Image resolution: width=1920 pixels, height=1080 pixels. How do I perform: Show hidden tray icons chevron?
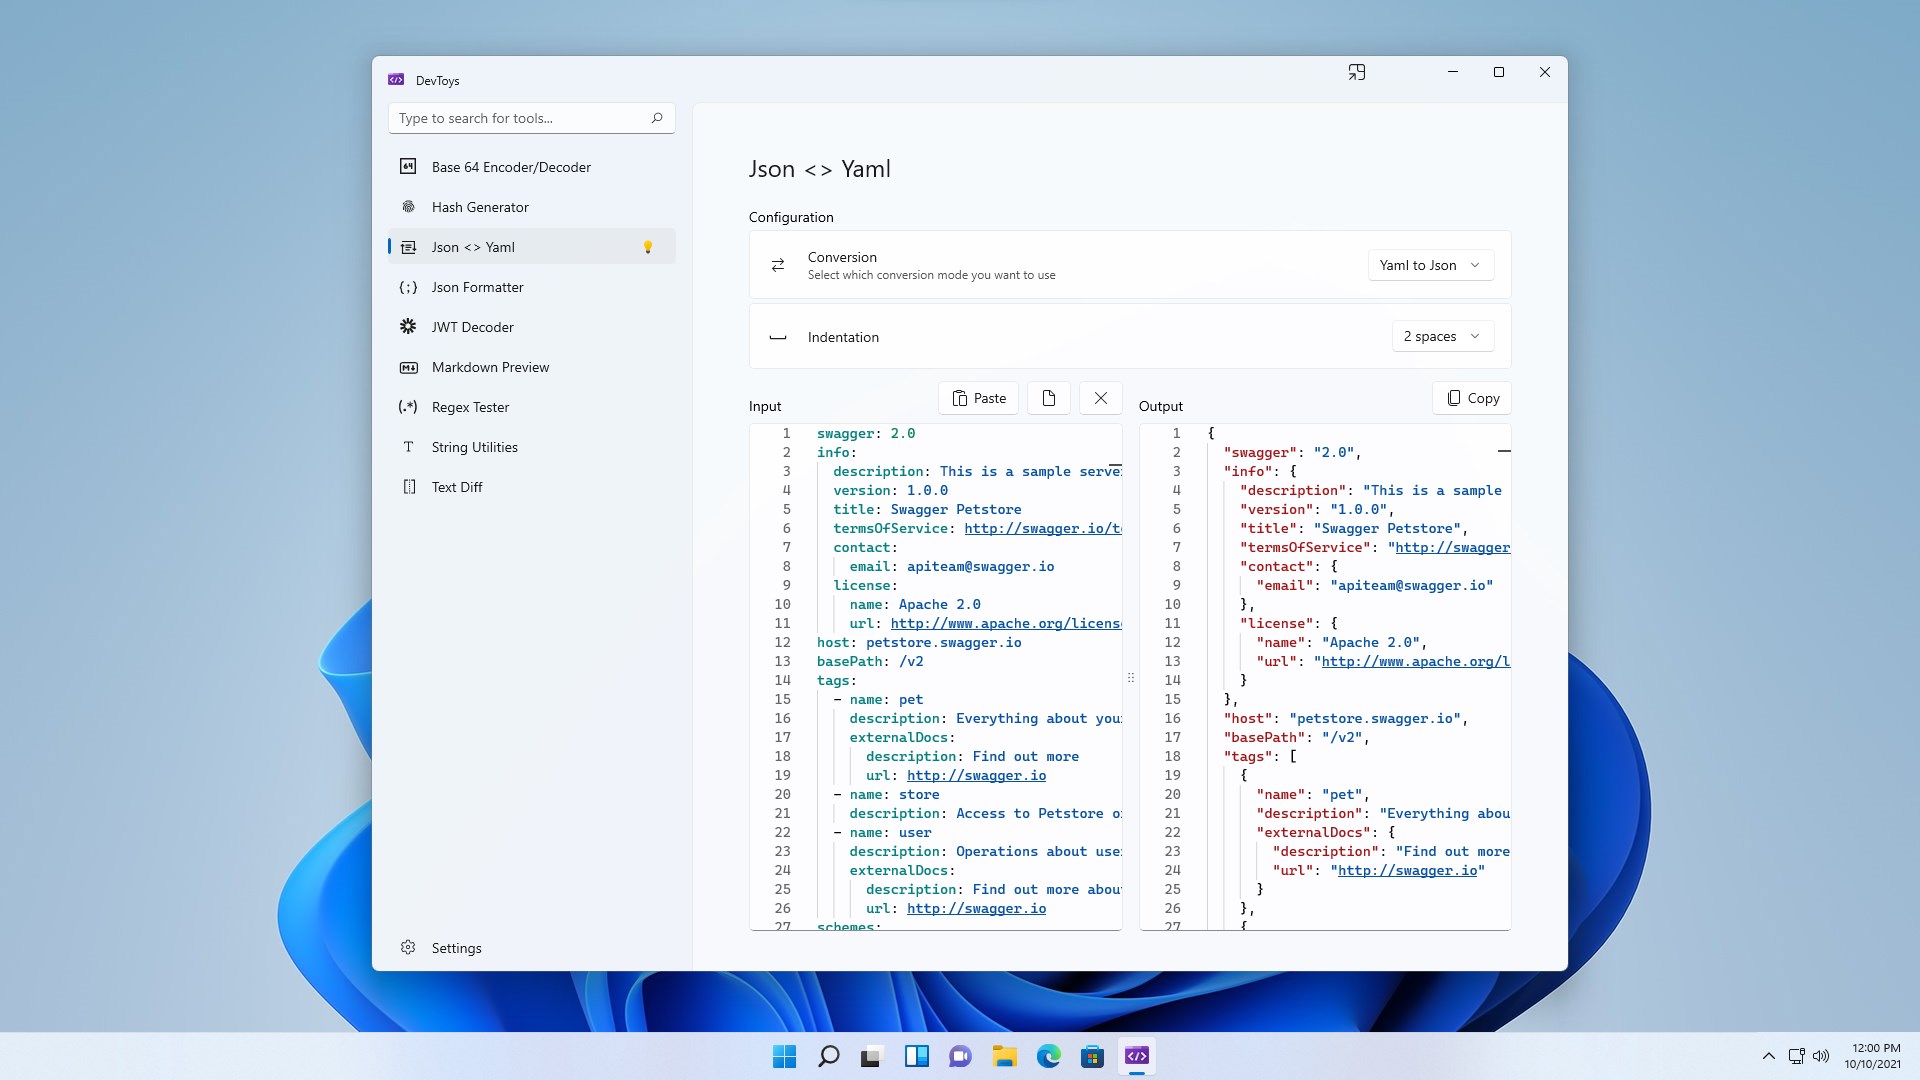click(1769, 1056)
